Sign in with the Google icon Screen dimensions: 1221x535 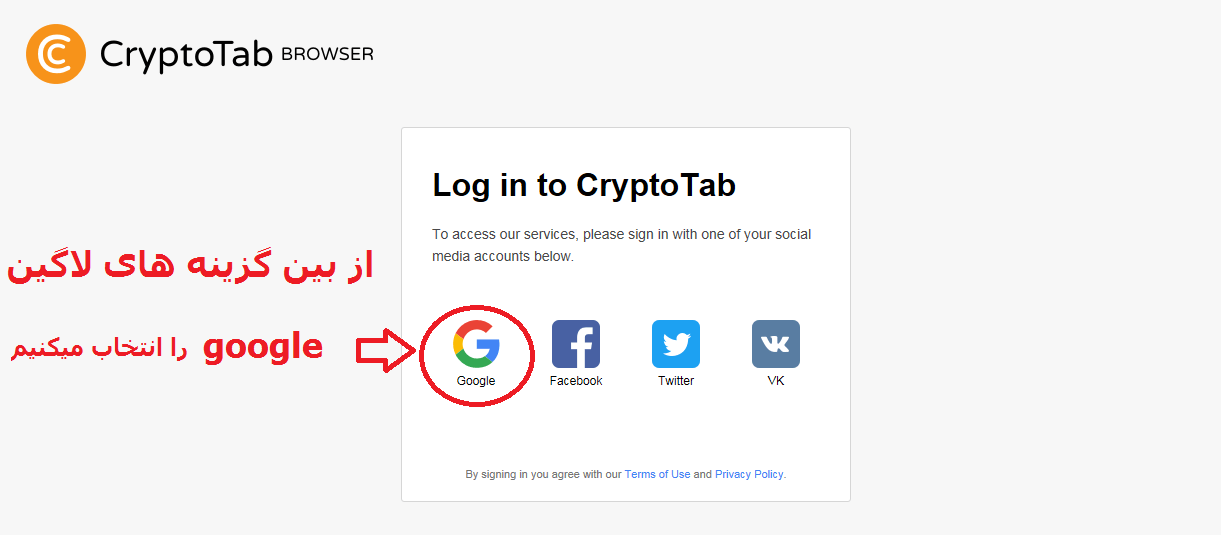(x=476, y=344)
